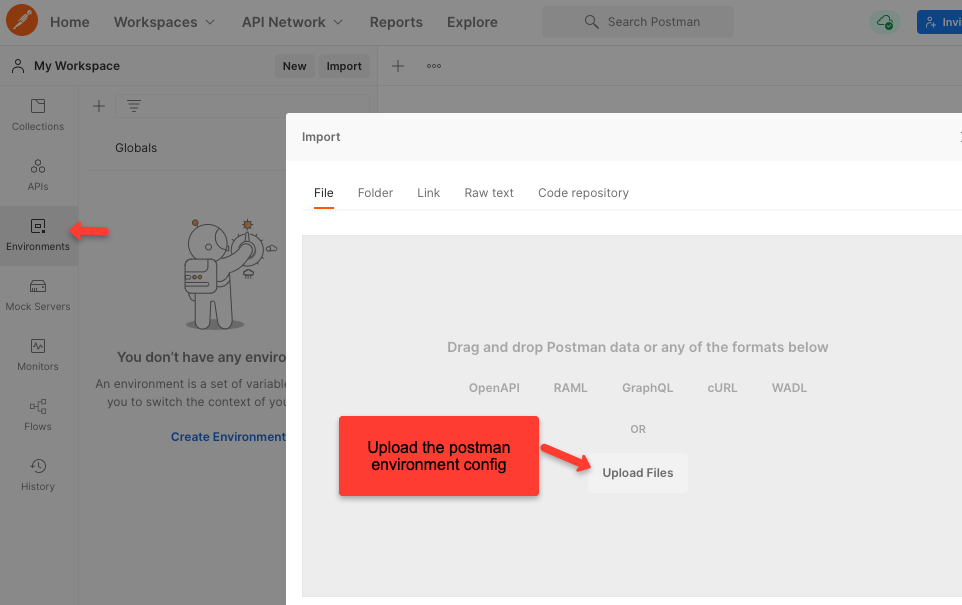Open the Mock Servers sidebar panel

38,296
